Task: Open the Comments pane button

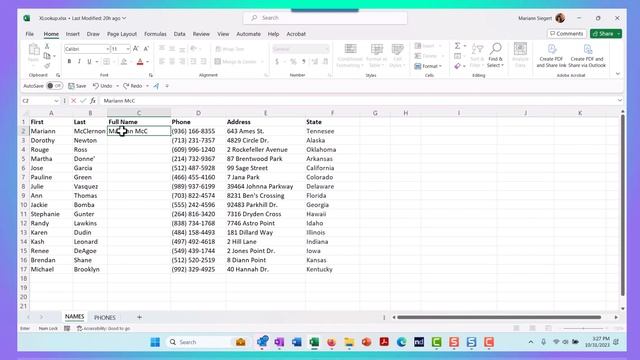Action: click(567, 33)
